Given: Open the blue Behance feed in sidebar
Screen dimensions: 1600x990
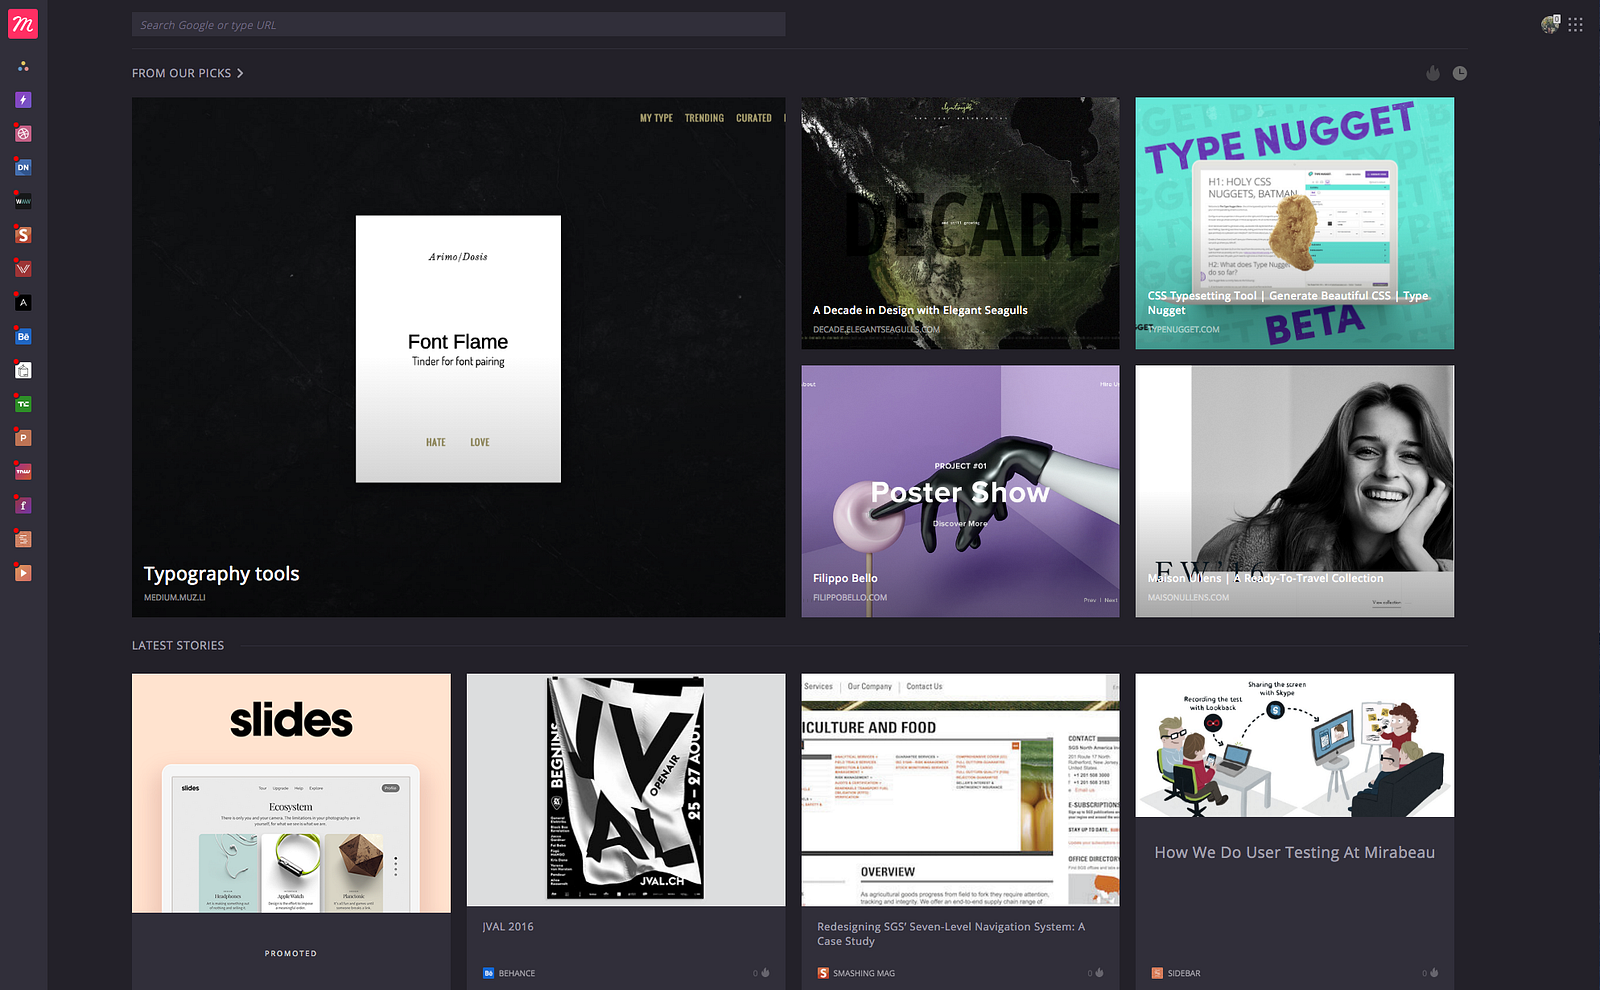Looking at the screenshot, I should tap(23, 336).
